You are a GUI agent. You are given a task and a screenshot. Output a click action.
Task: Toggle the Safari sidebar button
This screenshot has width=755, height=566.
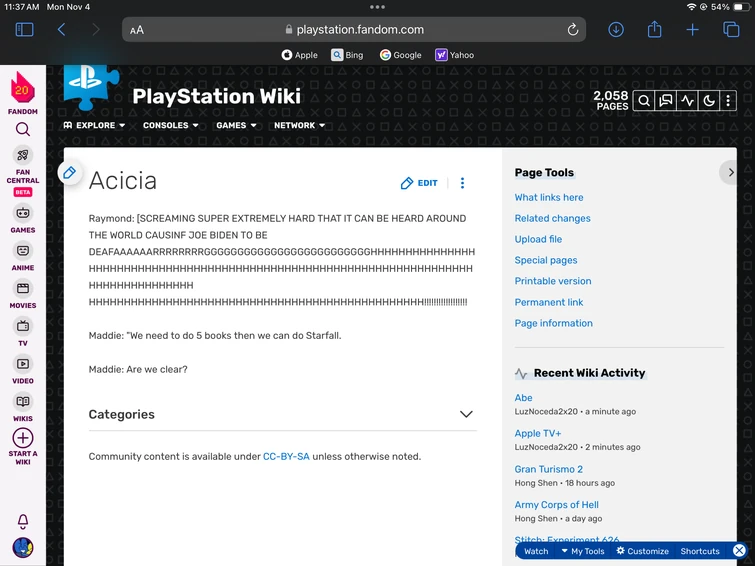(24, 30)
